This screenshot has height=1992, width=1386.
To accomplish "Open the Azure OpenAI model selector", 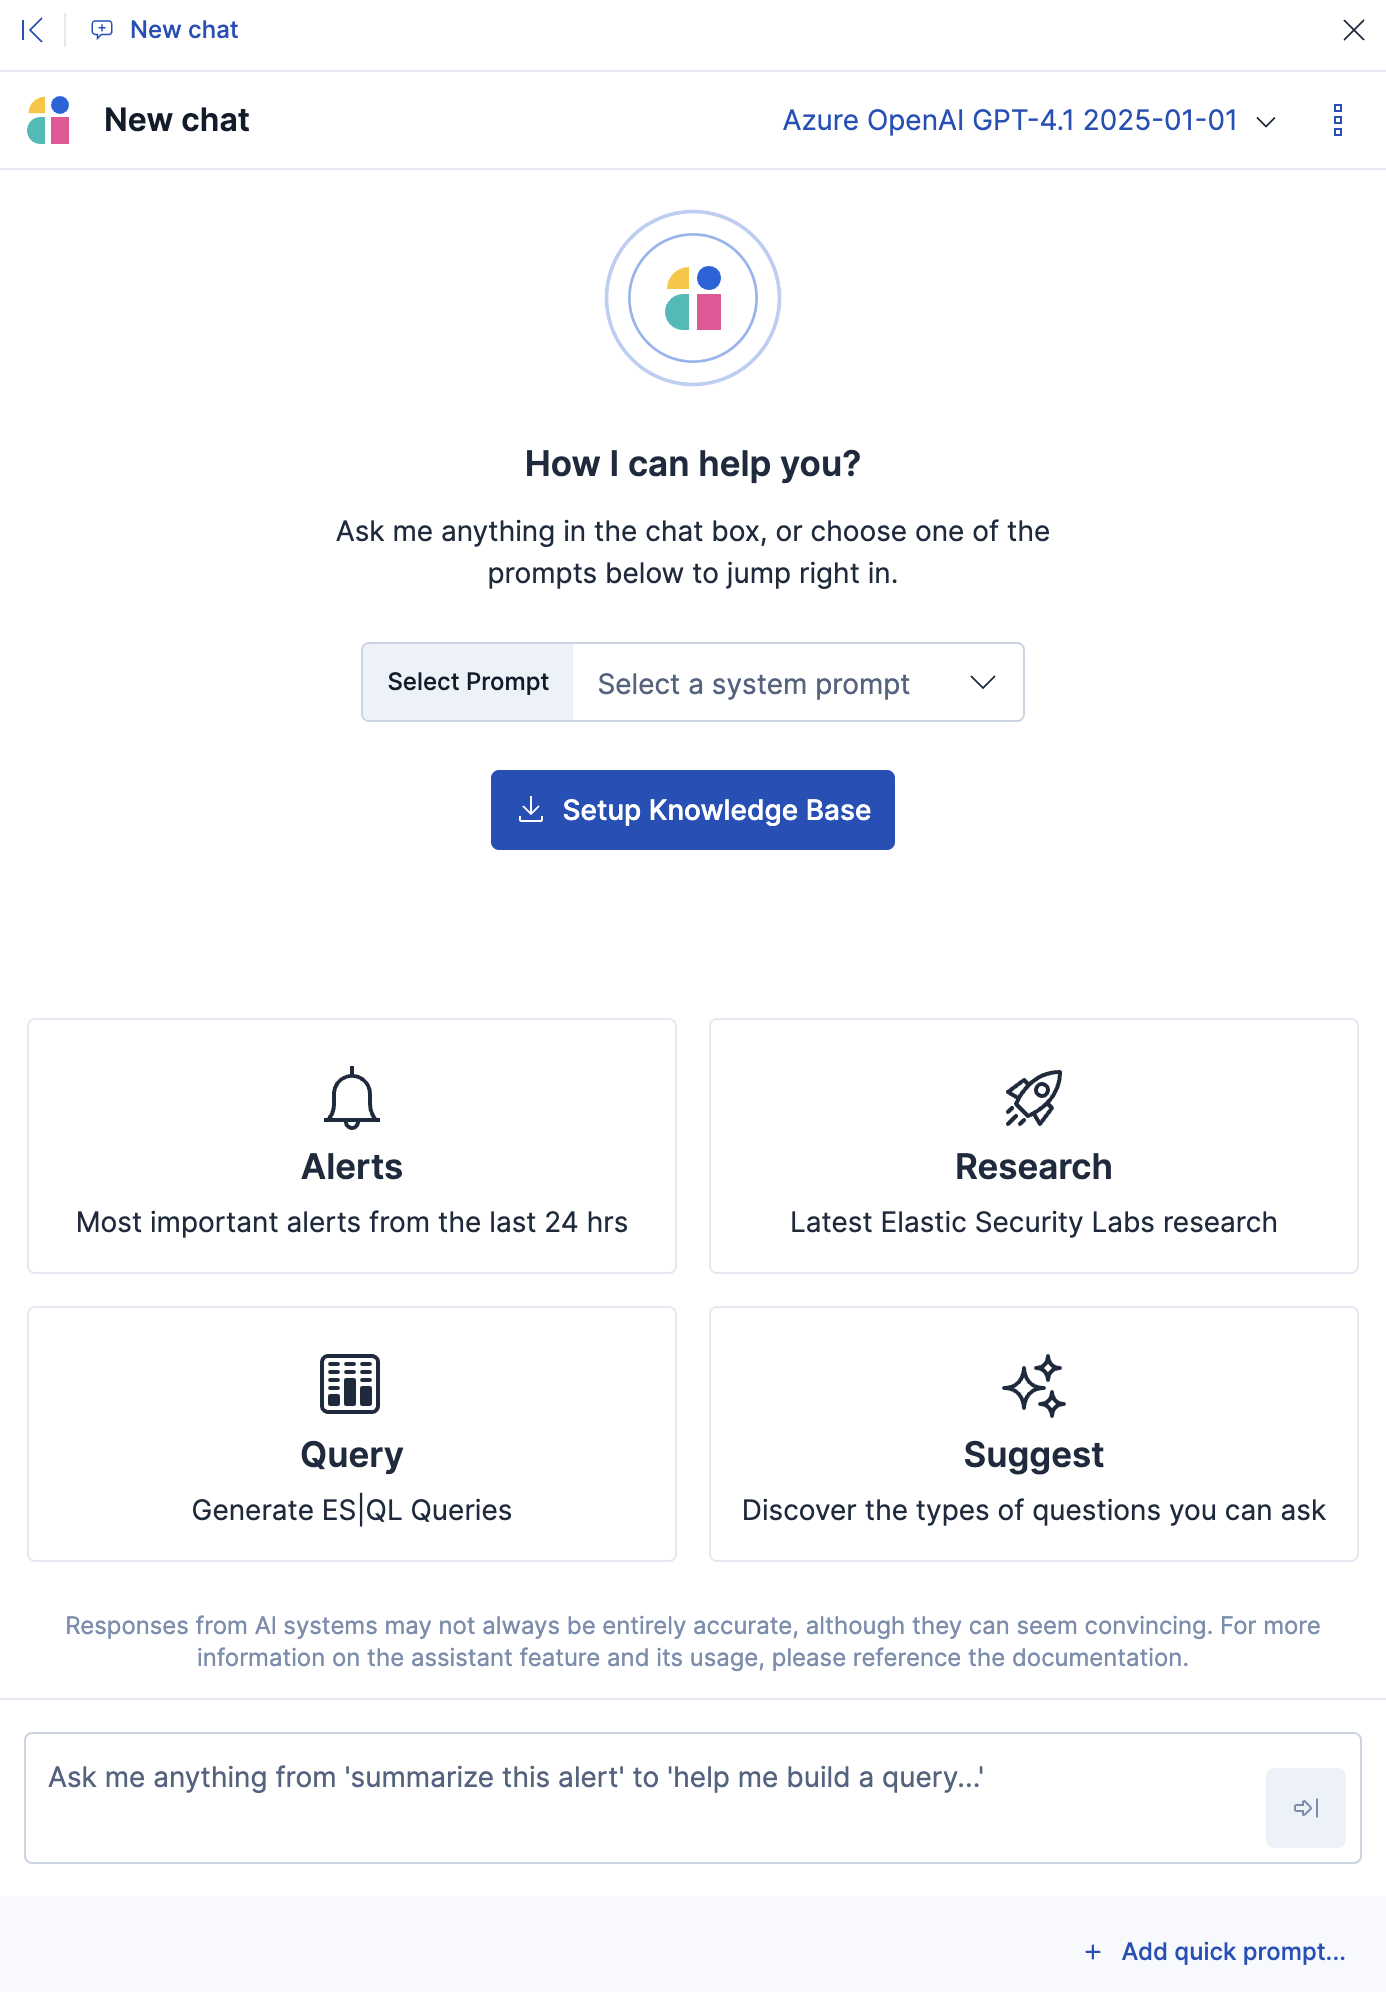I will [x=1010, y=120].
